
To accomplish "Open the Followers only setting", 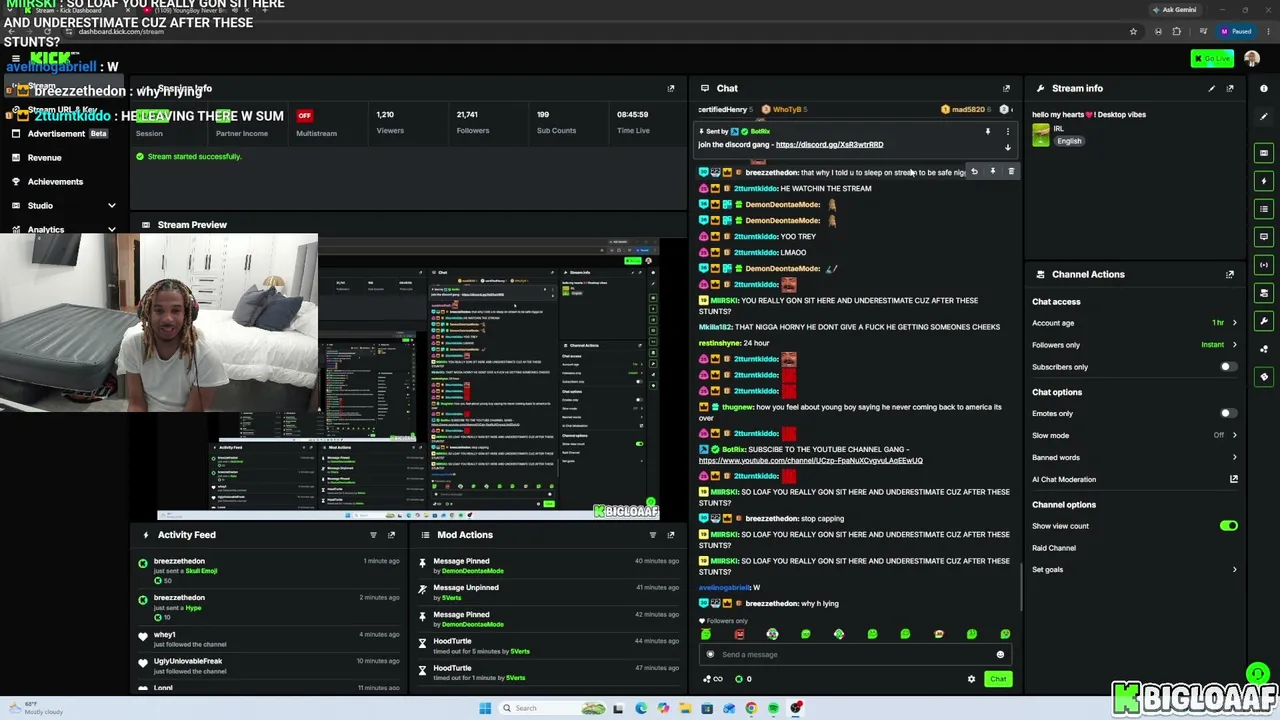I will pos(1134,345).
